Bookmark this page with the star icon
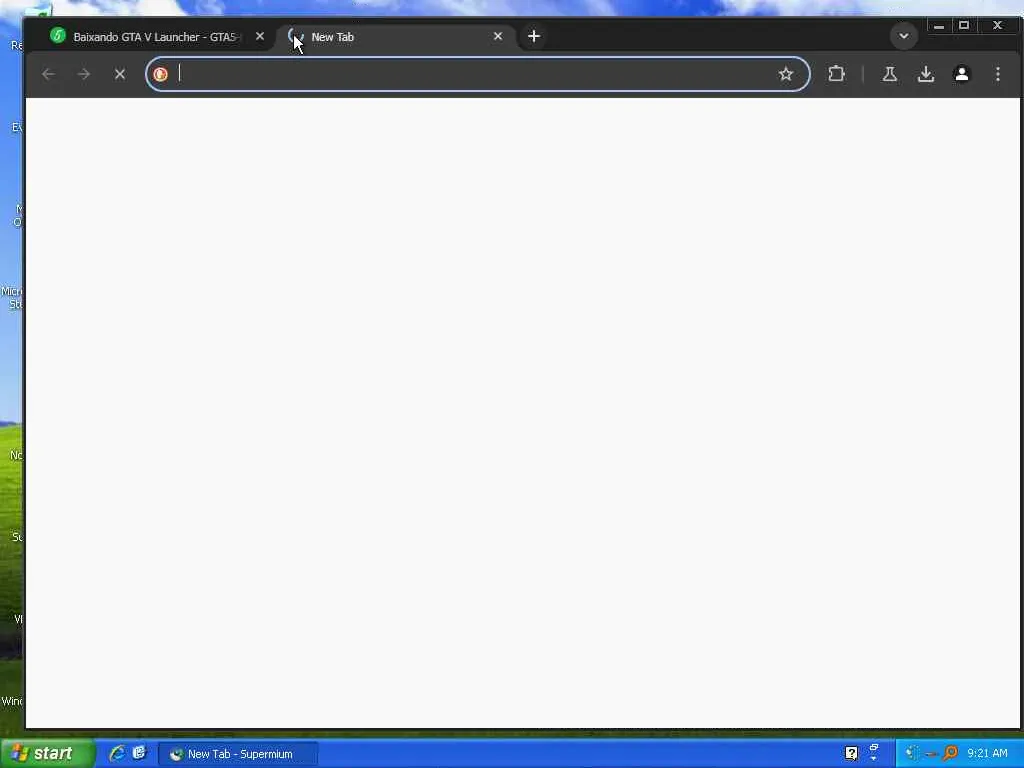The image size is (1024, 768). coord(786,74)
